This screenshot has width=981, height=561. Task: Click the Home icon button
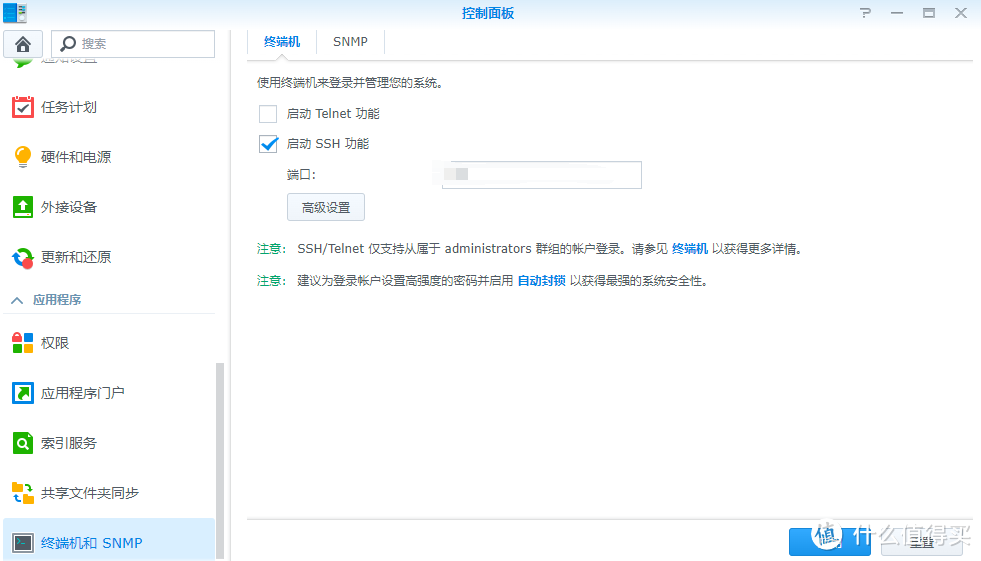click(x=23, y=44)
